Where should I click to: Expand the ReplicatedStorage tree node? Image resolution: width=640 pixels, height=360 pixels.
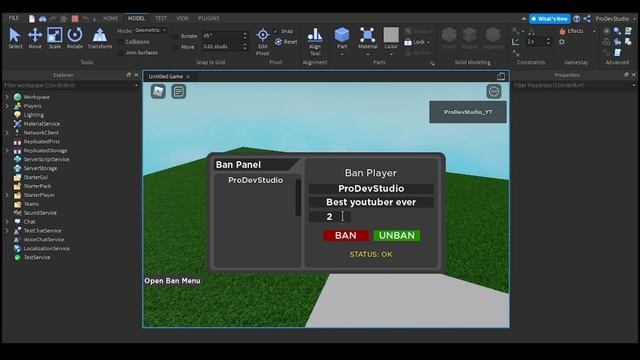click(x=7, y=151)
